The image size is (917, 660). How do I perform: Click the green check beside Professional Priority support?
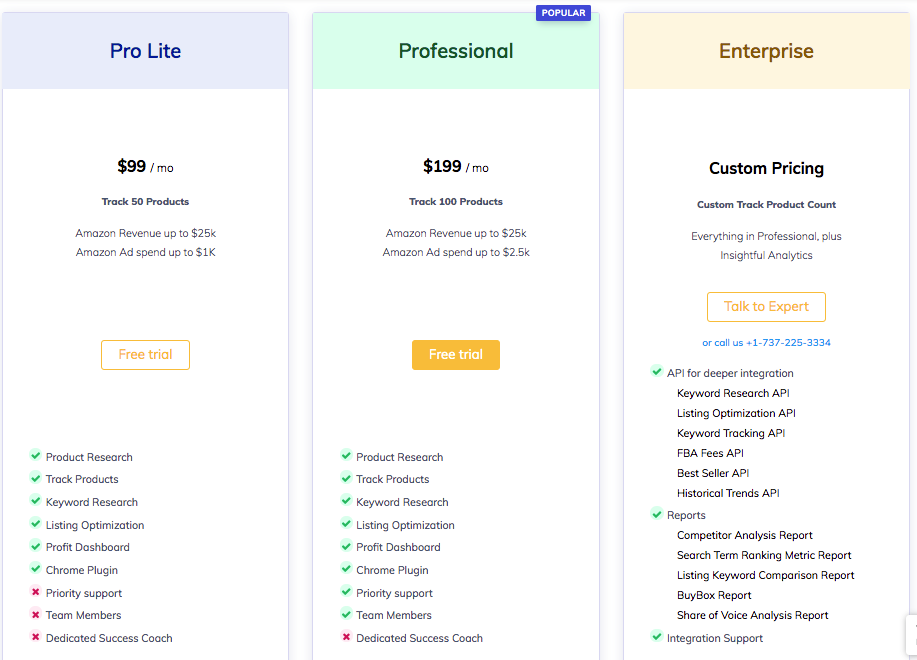click(x=346, y=592)
